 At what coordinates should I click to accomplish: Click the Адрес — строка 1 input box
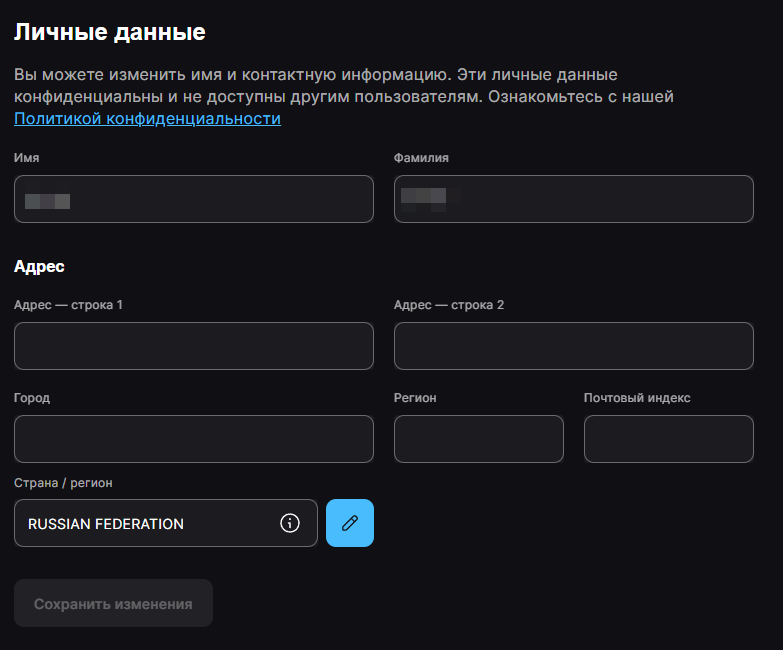[194, 346]
